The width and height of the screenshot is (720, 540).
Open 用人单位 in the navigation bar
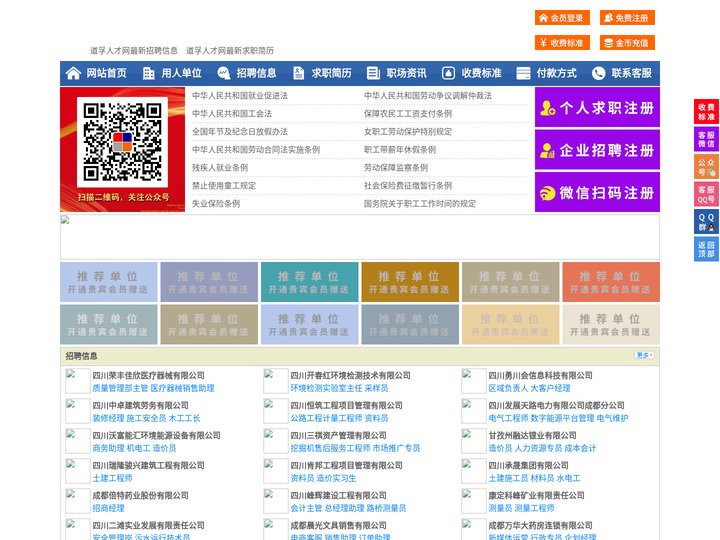click(181, 73)
